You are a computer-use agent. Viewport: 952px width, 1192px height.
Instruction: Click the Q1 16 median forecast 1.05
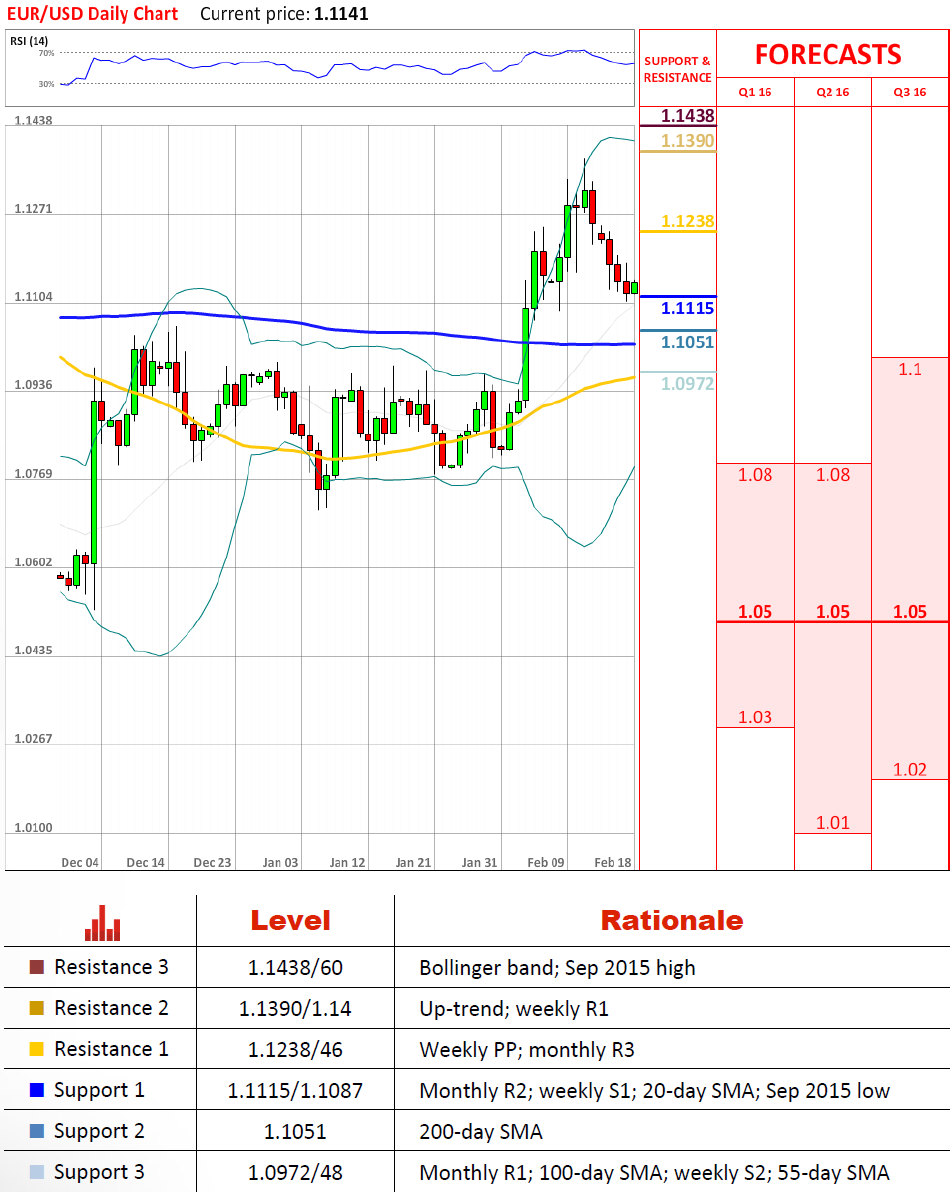click(x=755, y=612)
